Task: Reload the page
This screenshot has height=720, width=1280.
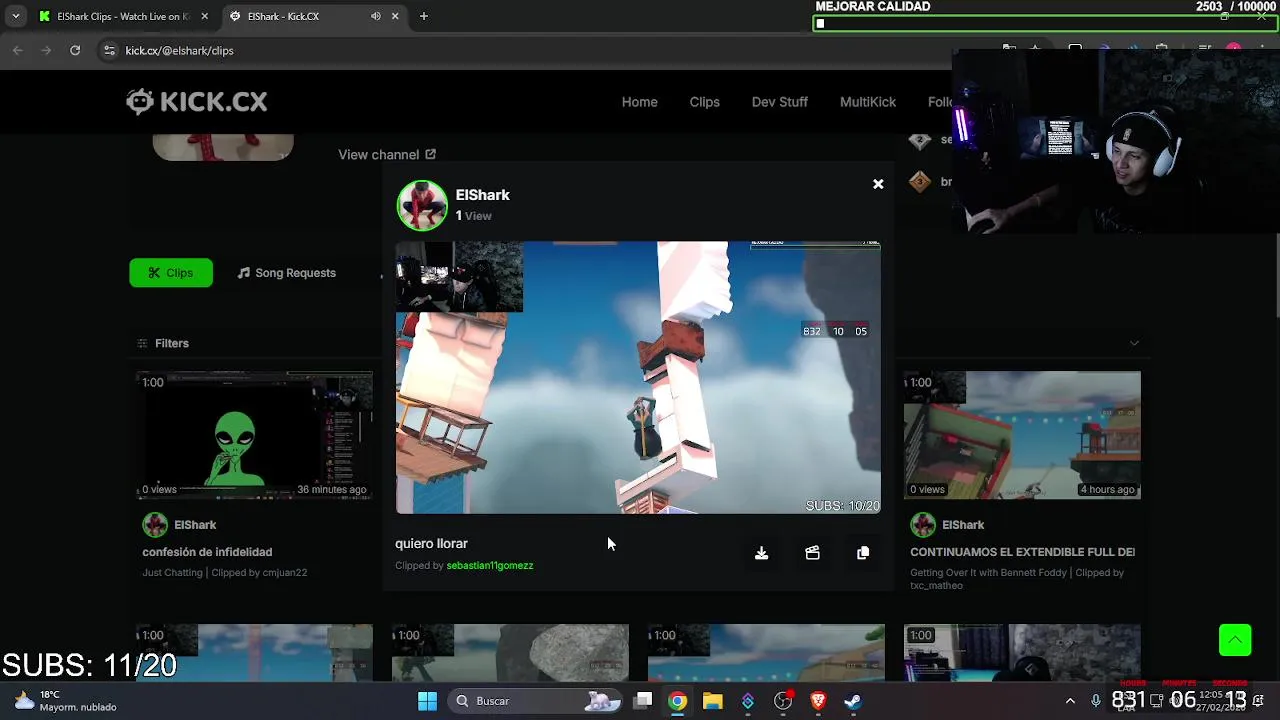Action: [75, 50]
